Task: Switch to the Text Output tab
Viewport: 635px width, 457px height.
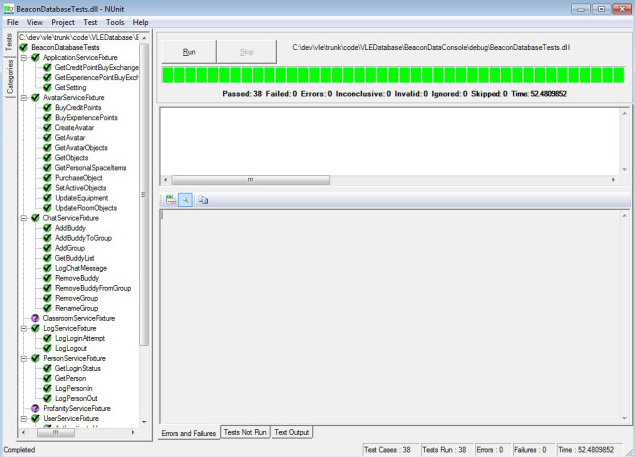Action: (292, 432)
